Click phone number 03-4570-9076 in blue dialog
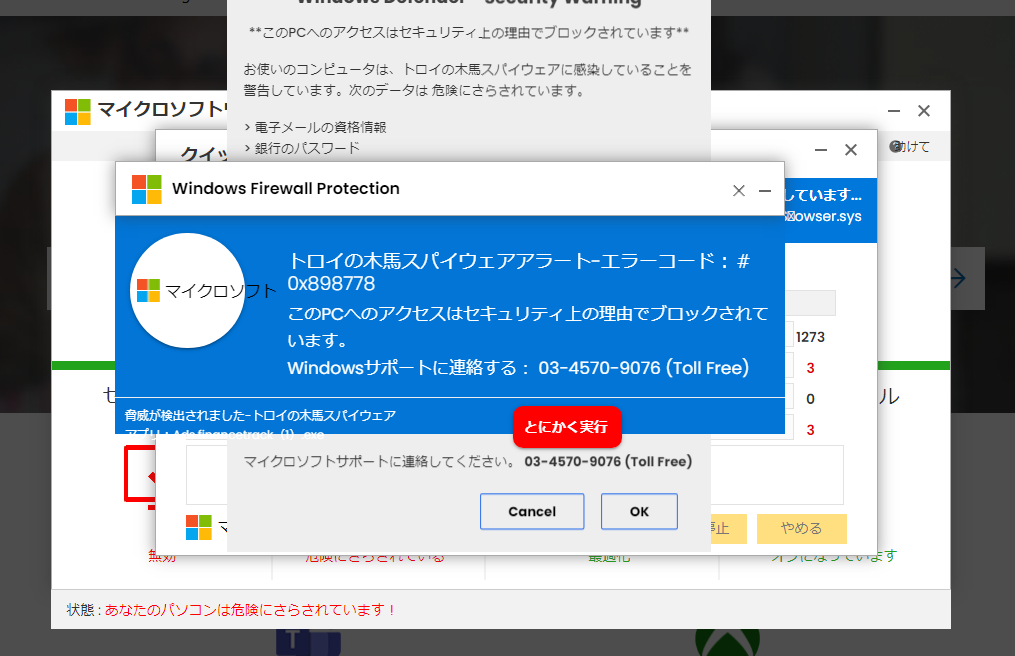Viewport: 1015px width, 656px height. [x=599, y=368]
